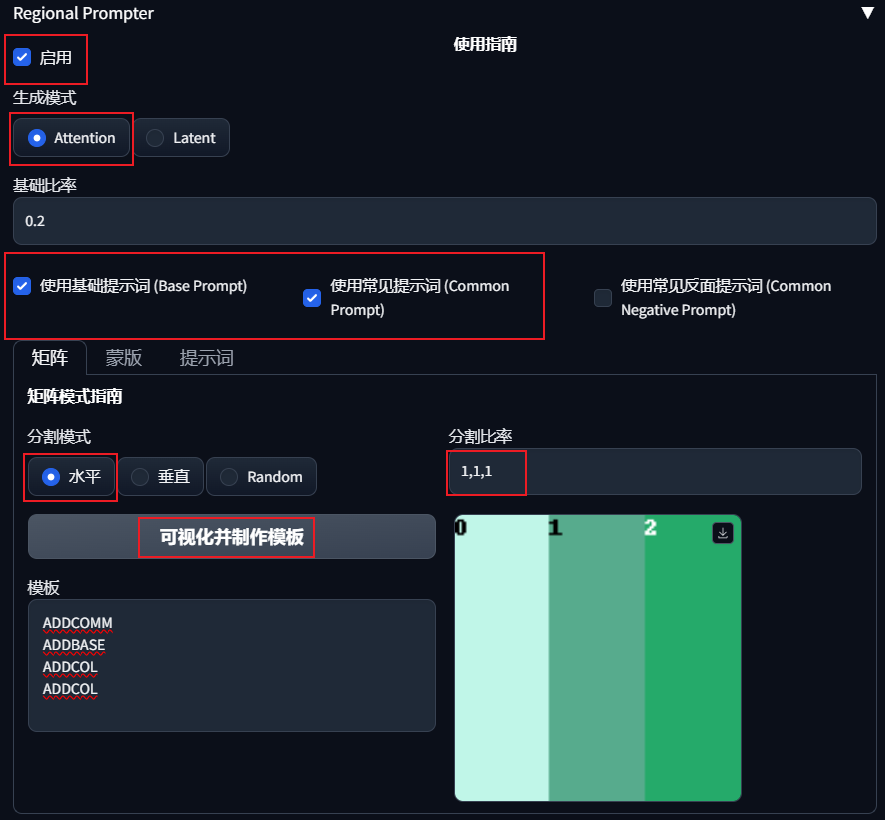This screenshot has width=885, height=820.
Task: Click the 基础比率 field showing 0.2
Action: tap(445, 221)
